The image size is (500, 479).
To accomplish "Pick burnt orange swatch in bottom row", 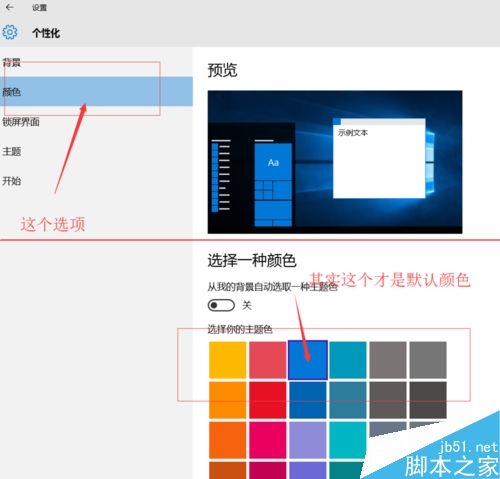I will pos(228,470).
